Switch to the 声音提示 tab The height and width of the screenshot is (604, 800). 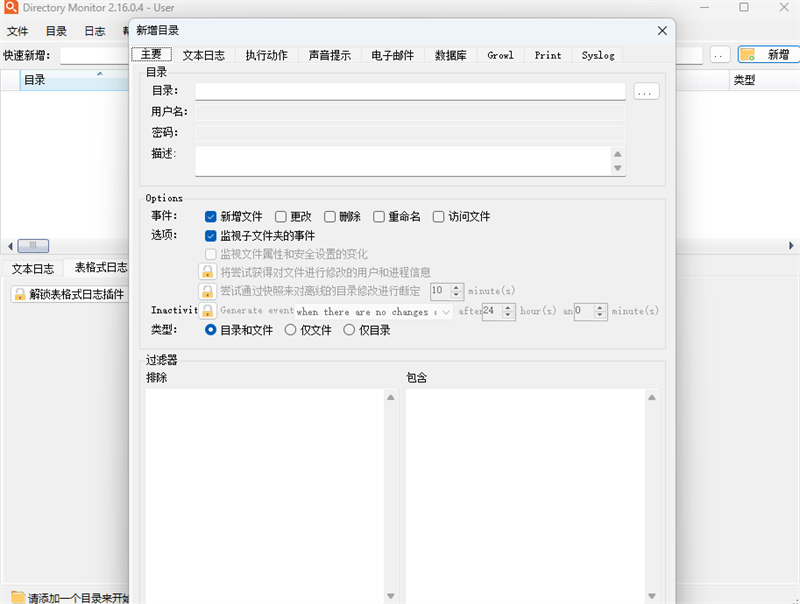(330, 55)
